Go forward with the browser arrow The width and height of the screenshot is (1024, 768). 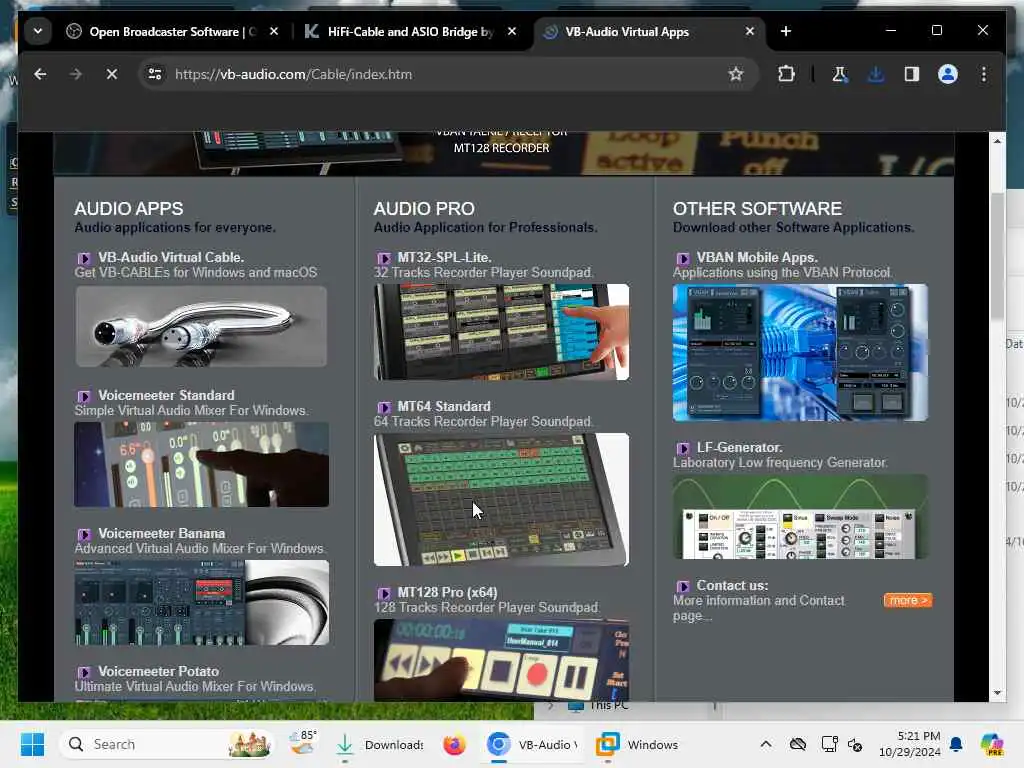76,74
